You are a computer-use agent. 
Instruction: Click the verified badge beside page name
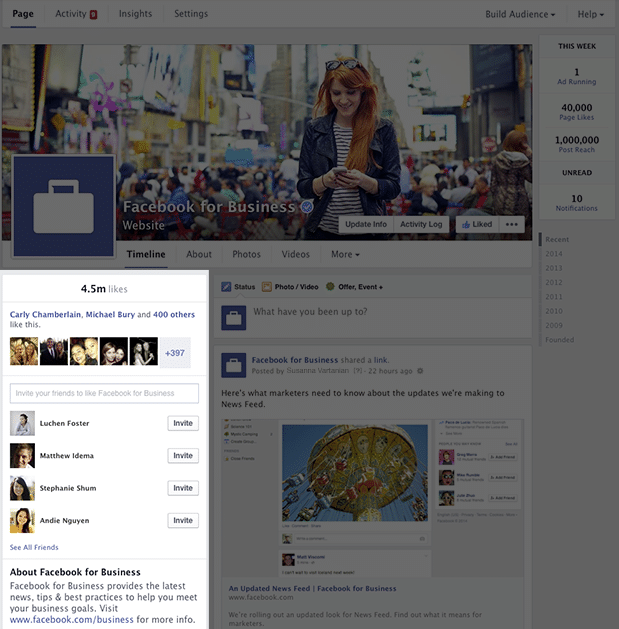point(307,207)
